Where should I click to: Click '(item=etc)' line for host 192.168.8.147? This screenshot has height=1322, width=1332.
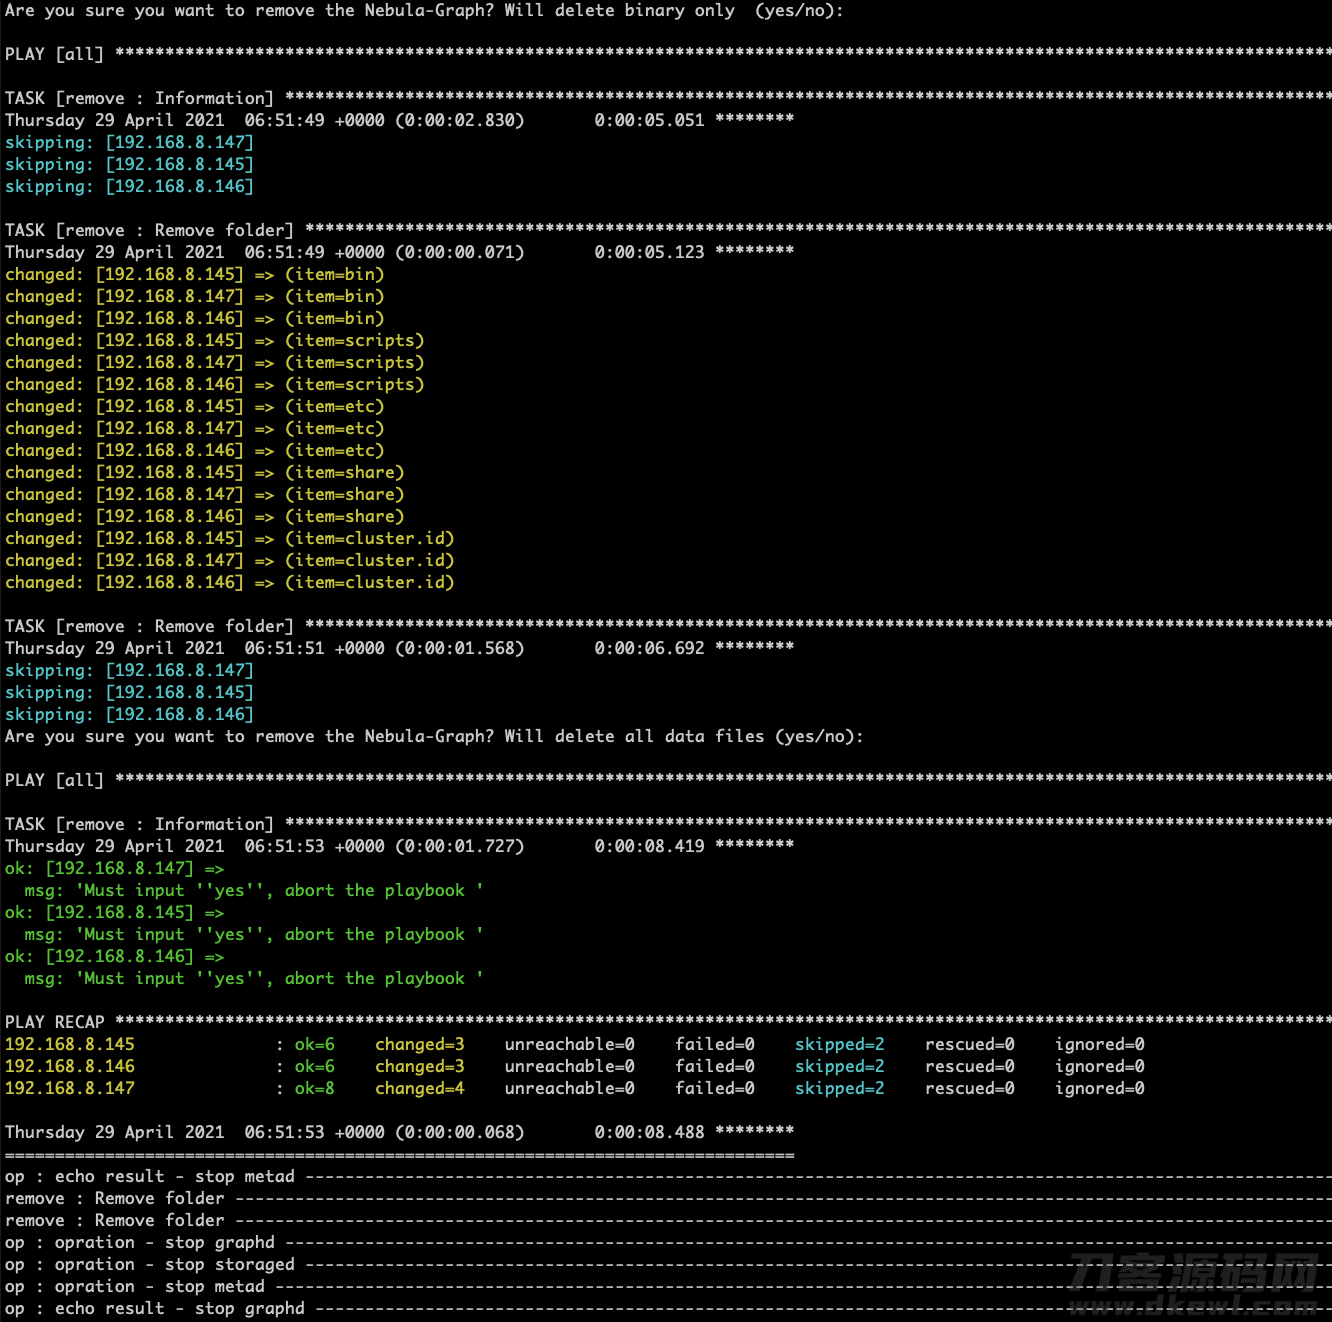195,429
